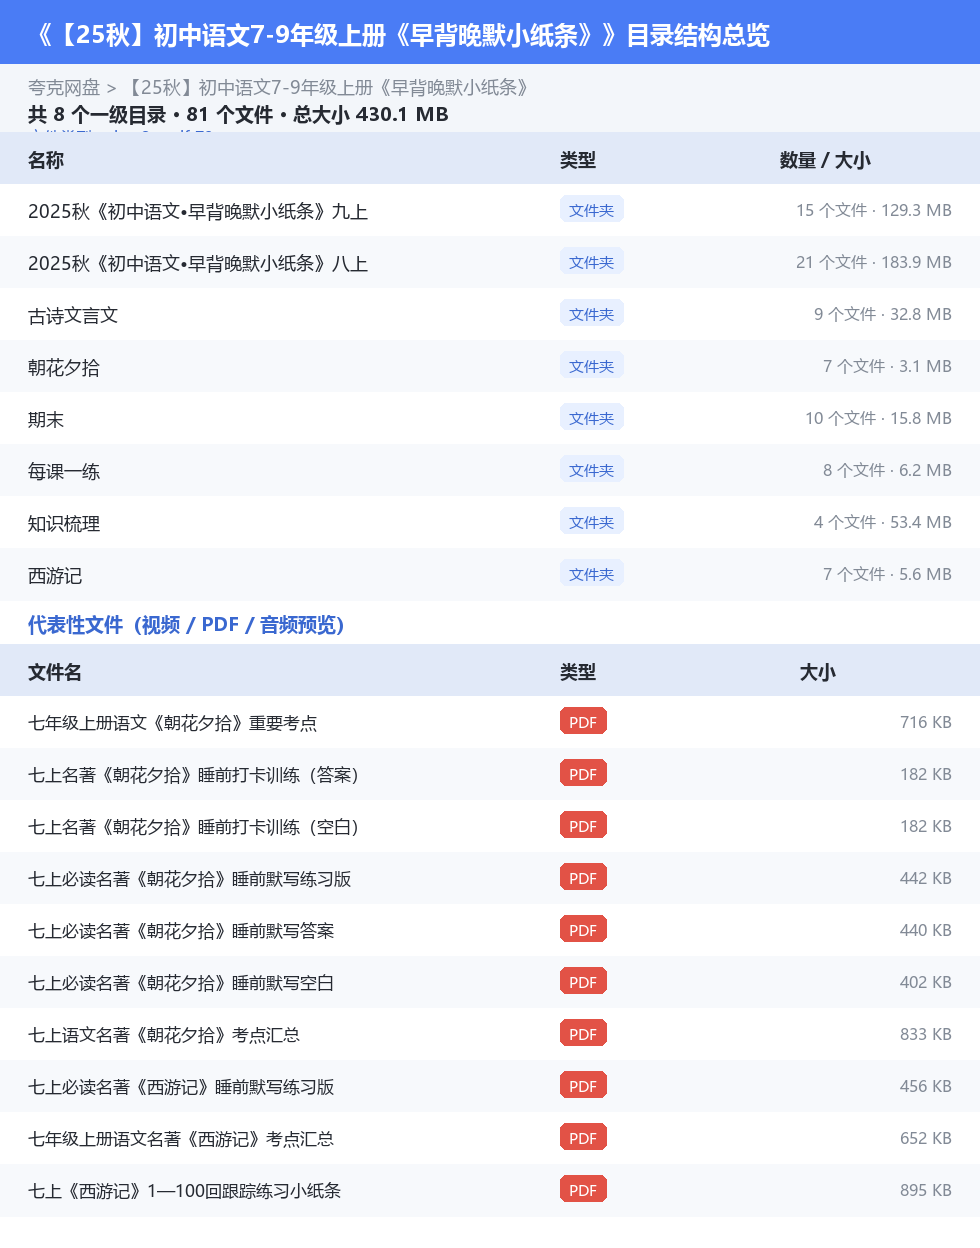Click the 文件夹 badge for 八上 row
This screenshot has width=980, height=1248.
(592, 261)
